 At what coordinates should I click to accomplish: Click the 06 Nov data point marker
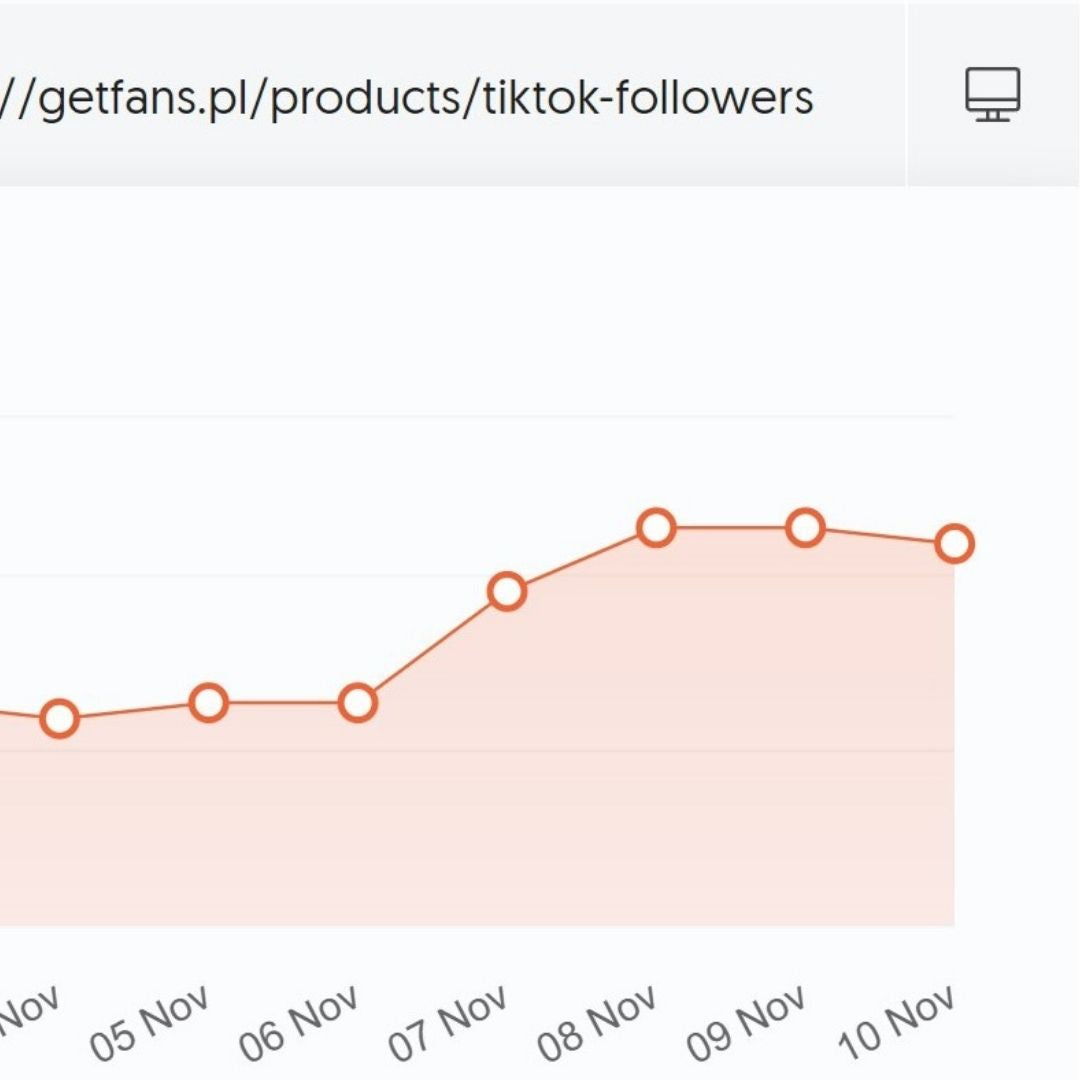point(357,703)
